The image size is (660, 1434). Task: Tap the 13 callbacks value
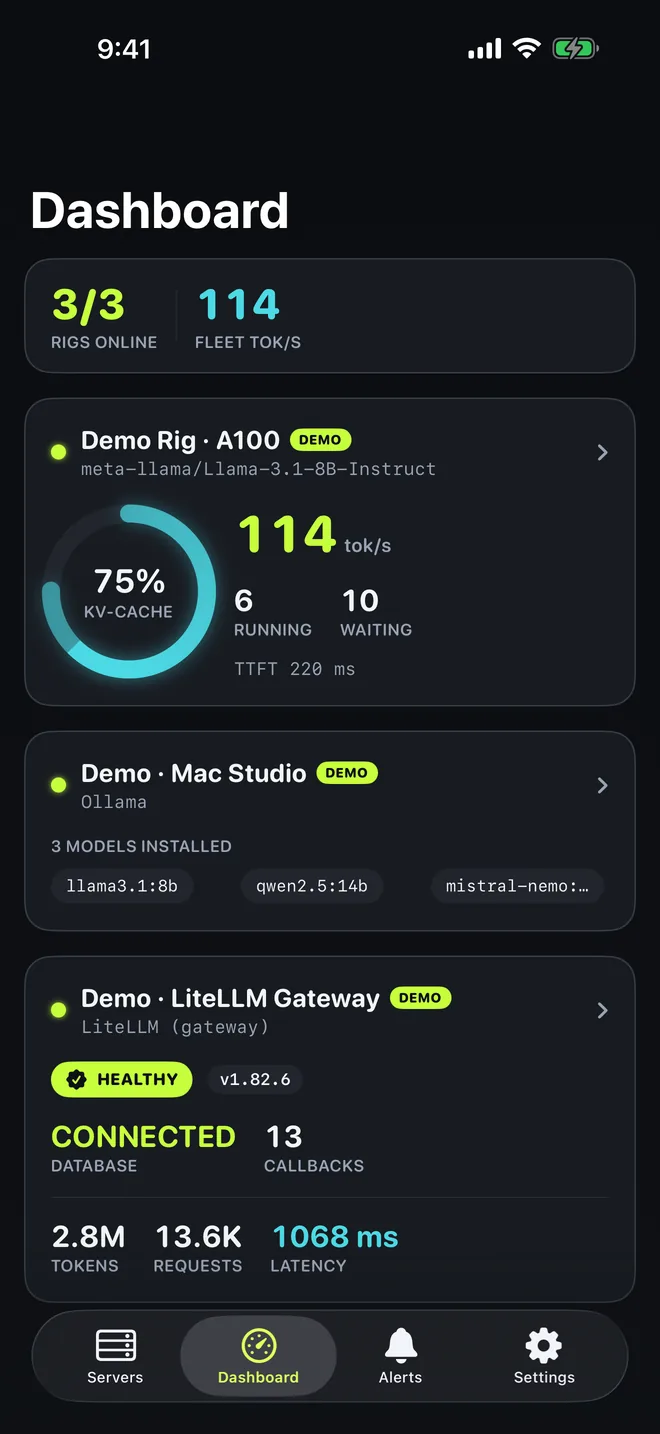point(284,1137)
